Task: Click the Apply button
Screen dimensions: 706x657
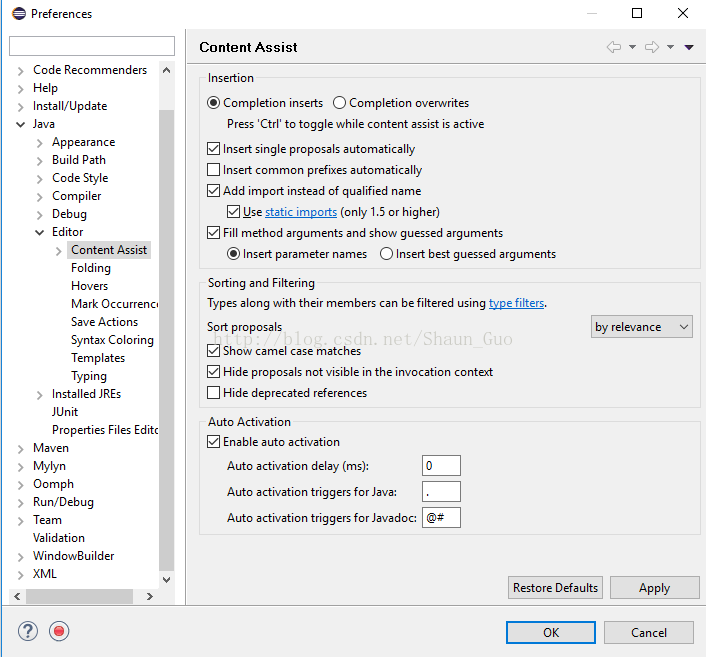Action: coord(655,588)
